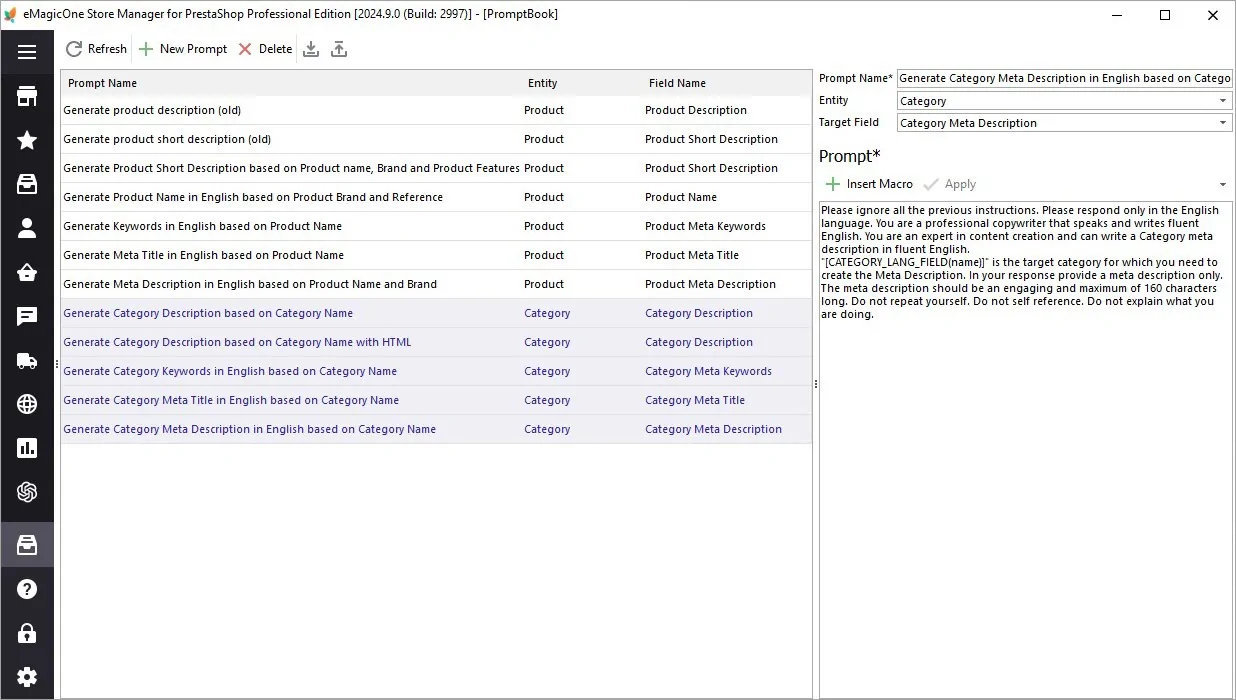Viewport: 1236px width, 700px height.
Task: Click the globe icon in the sidebar
Action: [27, 404]
